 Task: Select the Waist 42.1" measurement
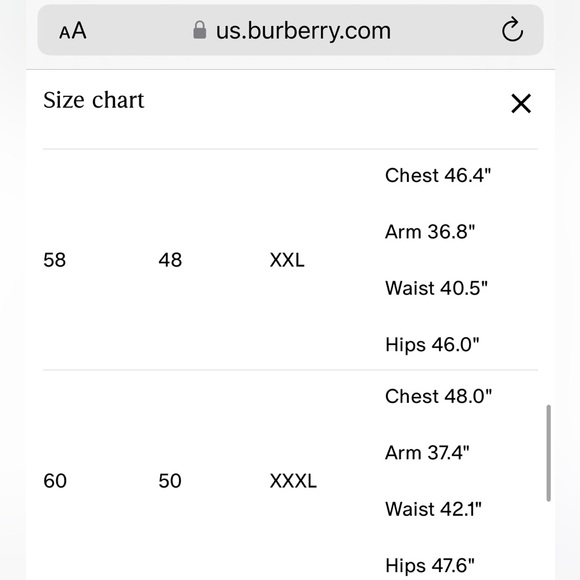pyautogui.click(x=433, y=509)
